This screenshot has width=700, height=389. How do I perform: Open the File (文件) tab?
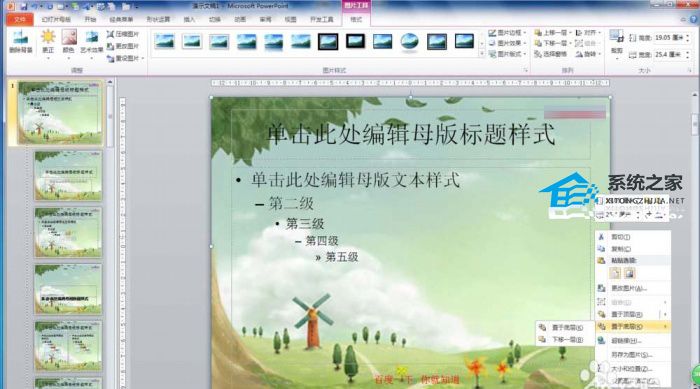20,20
